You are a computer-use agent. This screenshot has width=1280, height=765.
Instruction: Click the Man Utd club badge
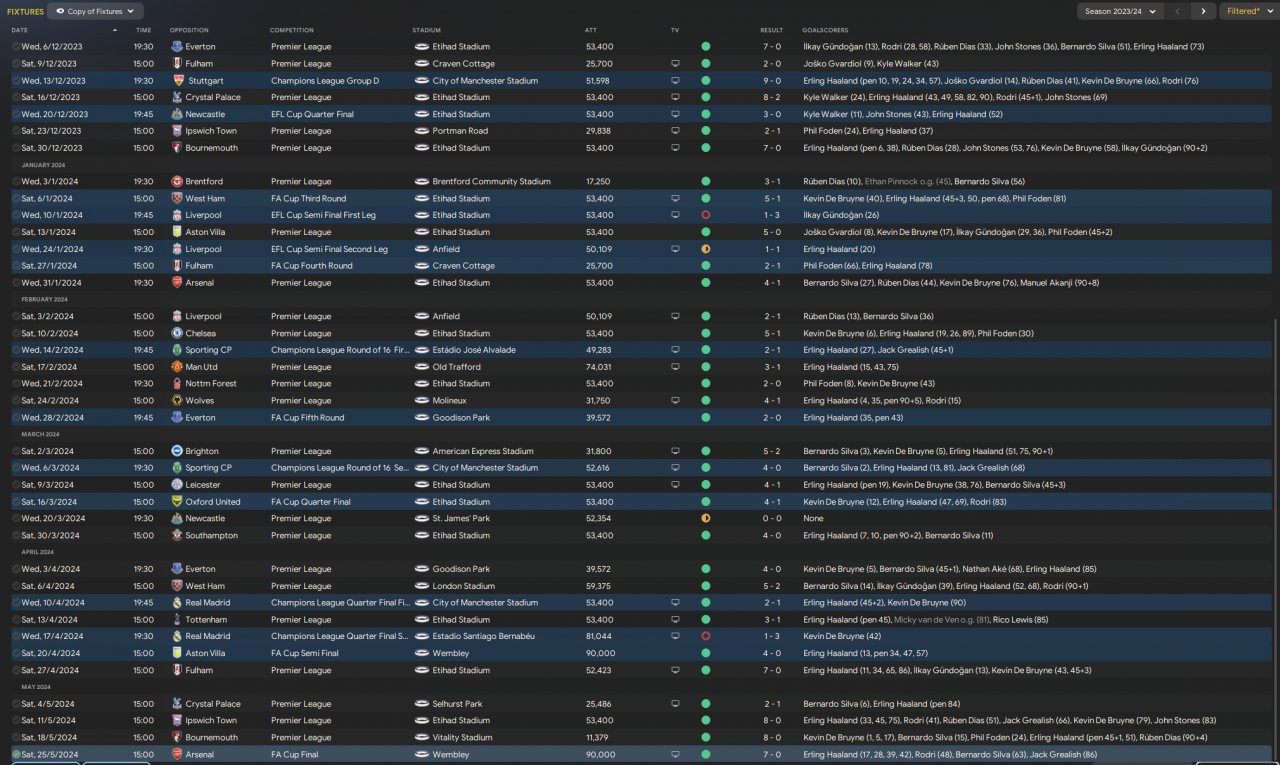(x=177, y=367)
